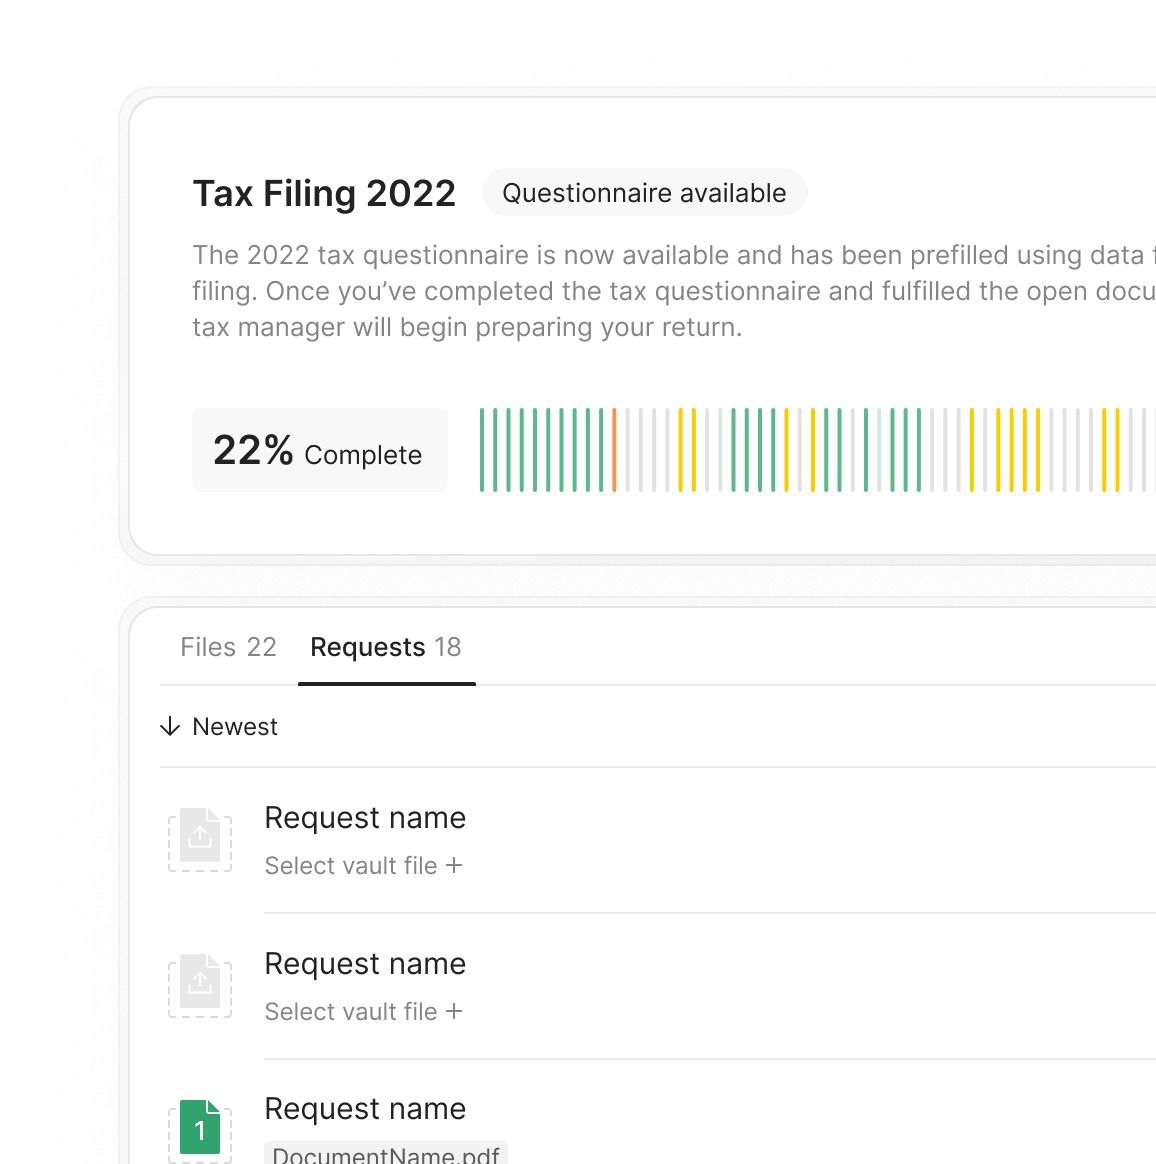Click the 22% Complete indicator

319,451
